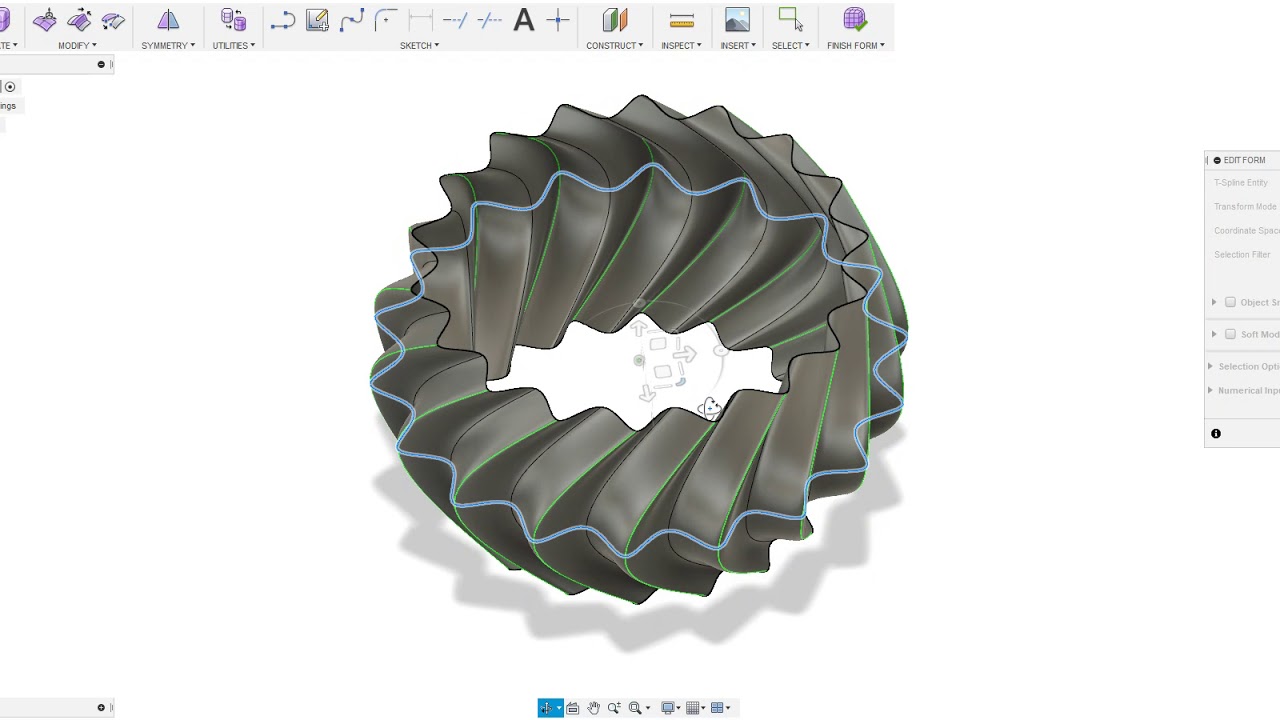This screenshot has width=1280, height=720.
Task: Open the Orbit type dropdown arrow
Action: (558, 708)
